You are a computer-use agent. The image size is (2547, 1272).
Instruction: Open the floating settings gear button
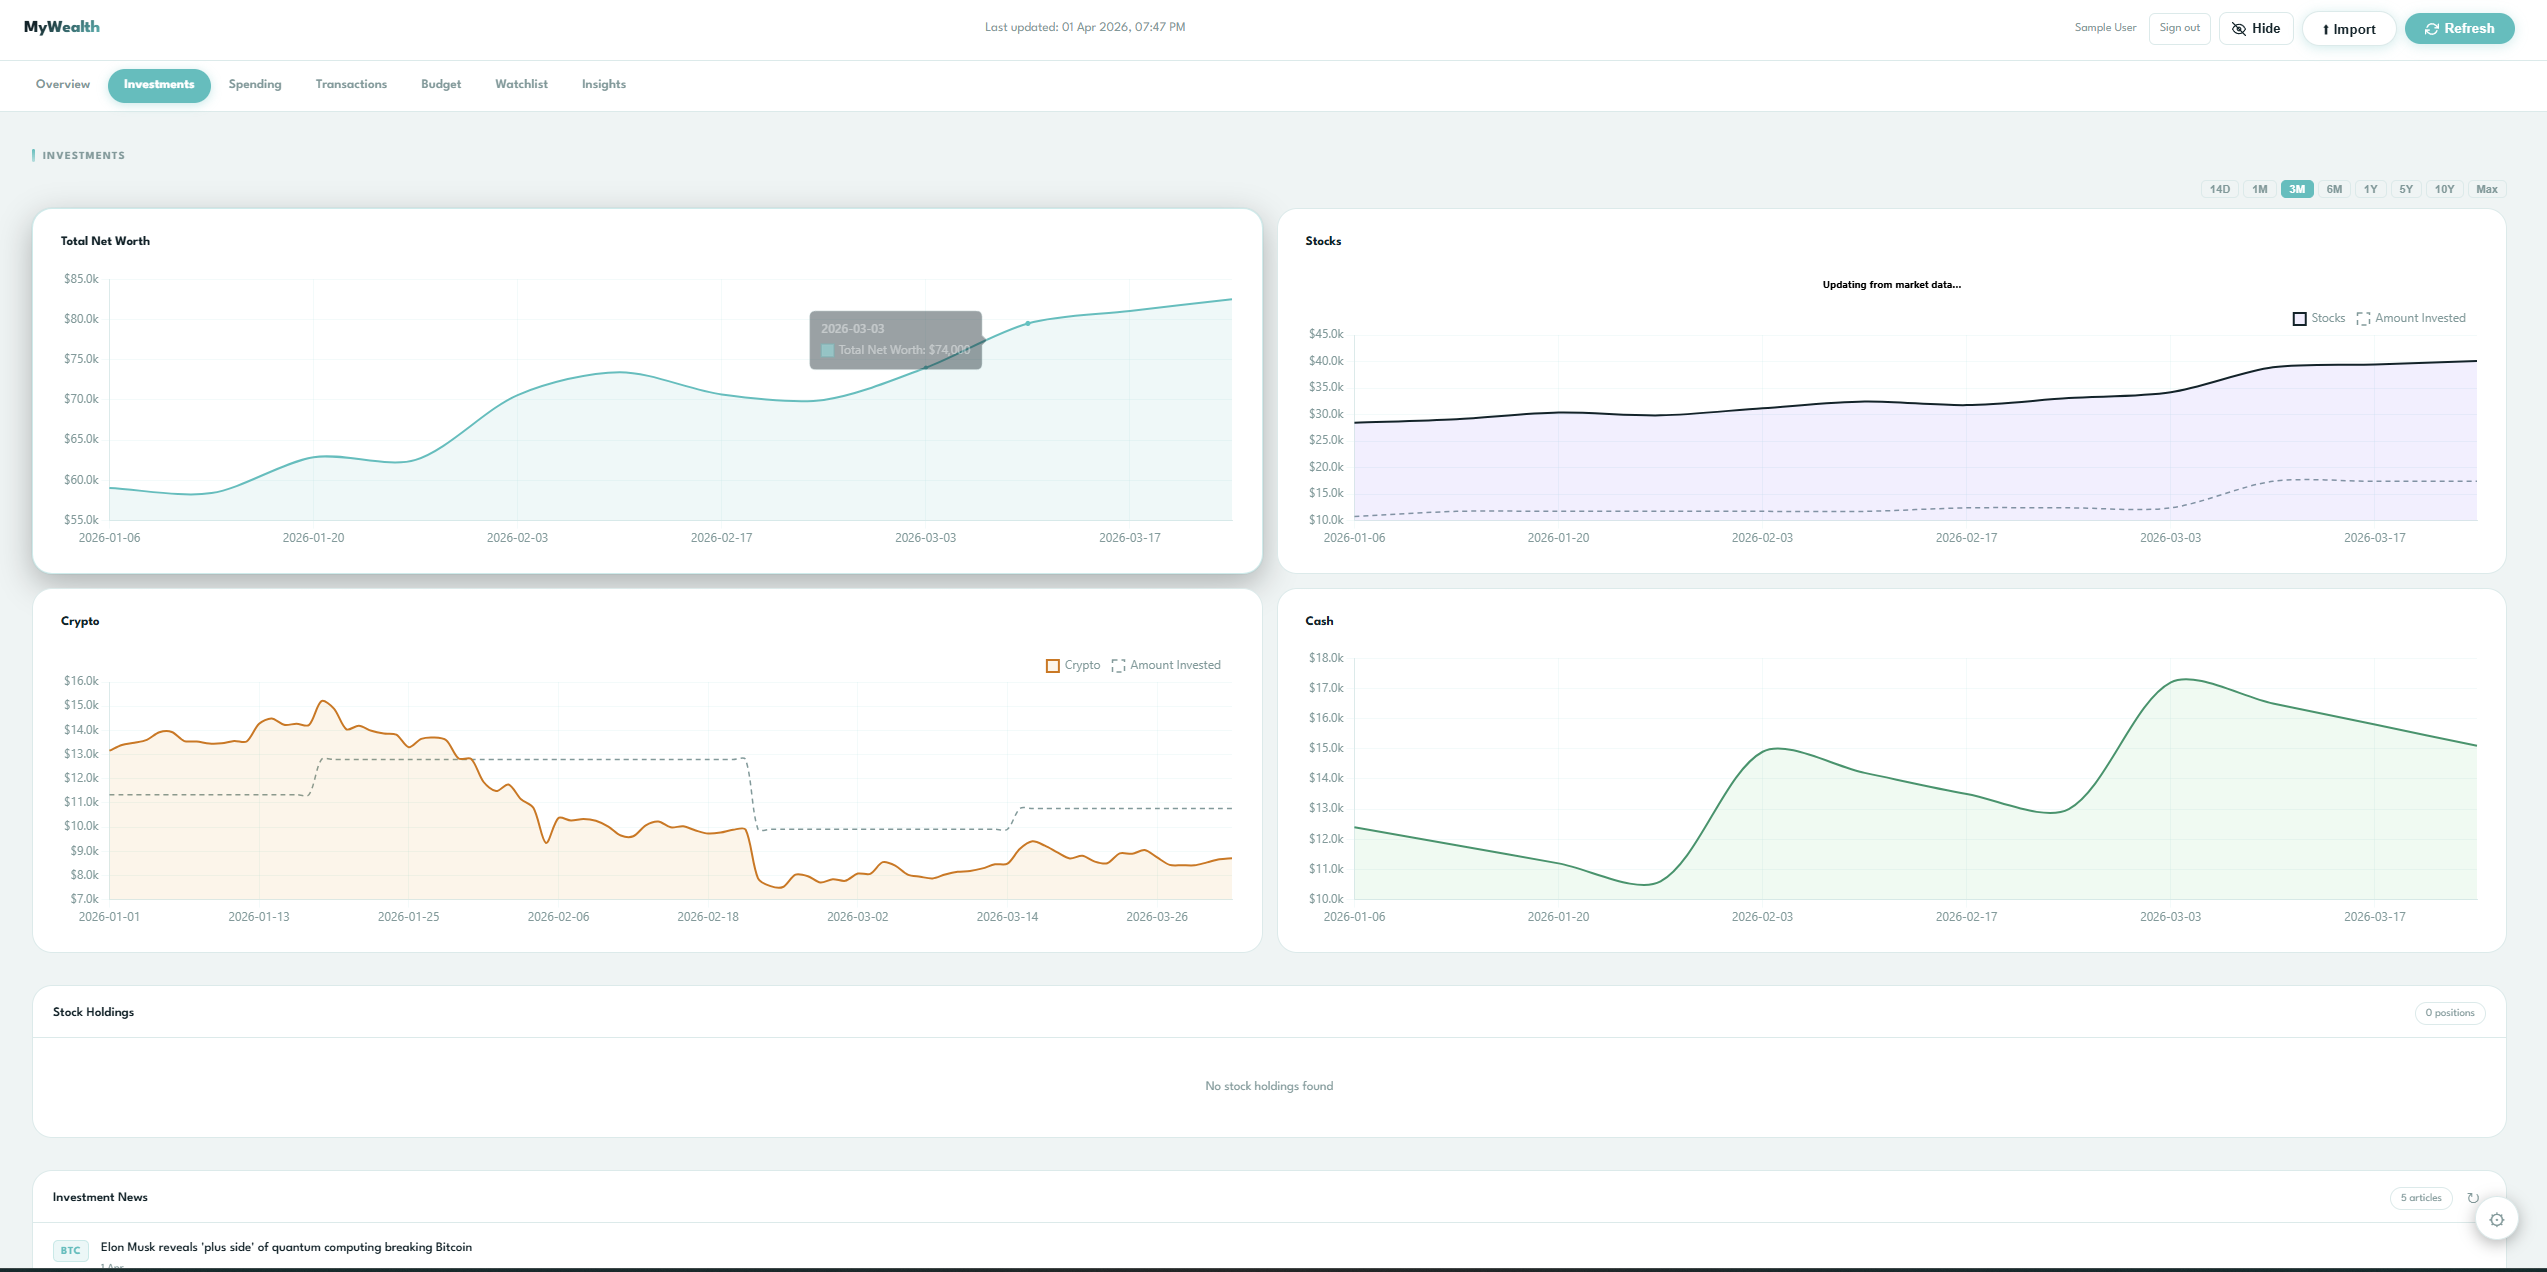click(x=2497, y=1219)
